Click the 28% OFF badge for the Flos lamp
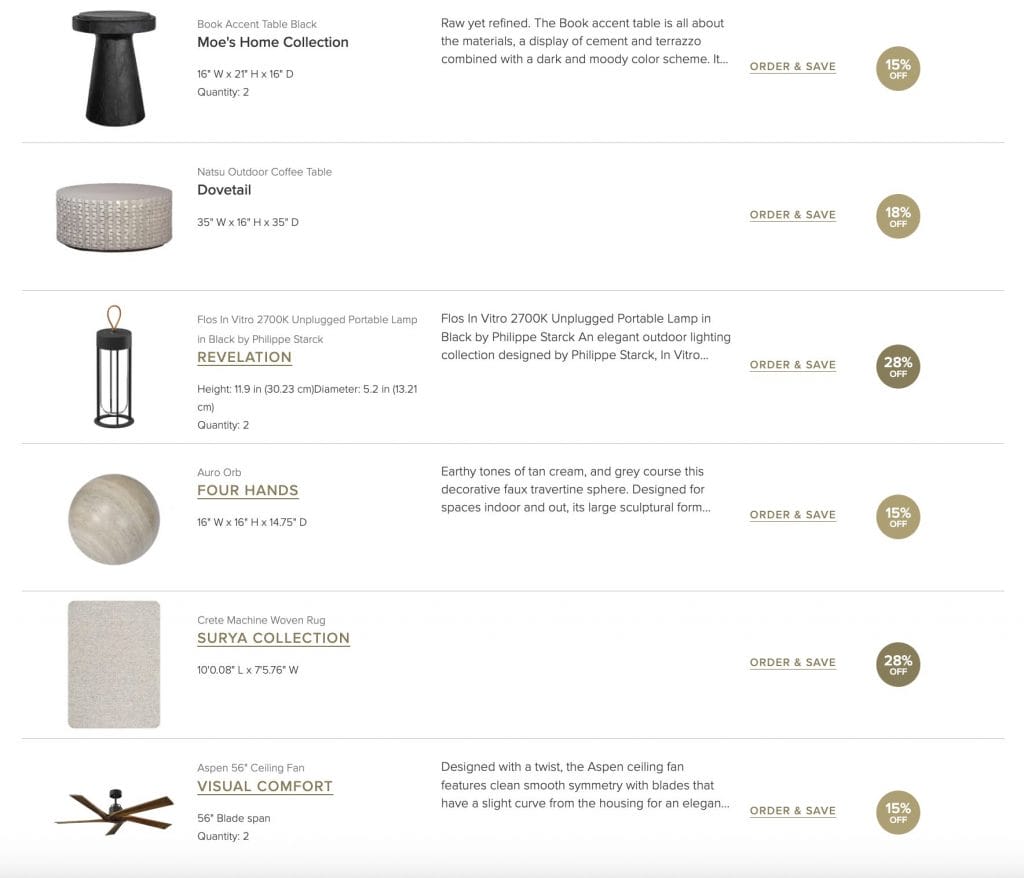This screenshot has width=1024, height=878. 897,366
